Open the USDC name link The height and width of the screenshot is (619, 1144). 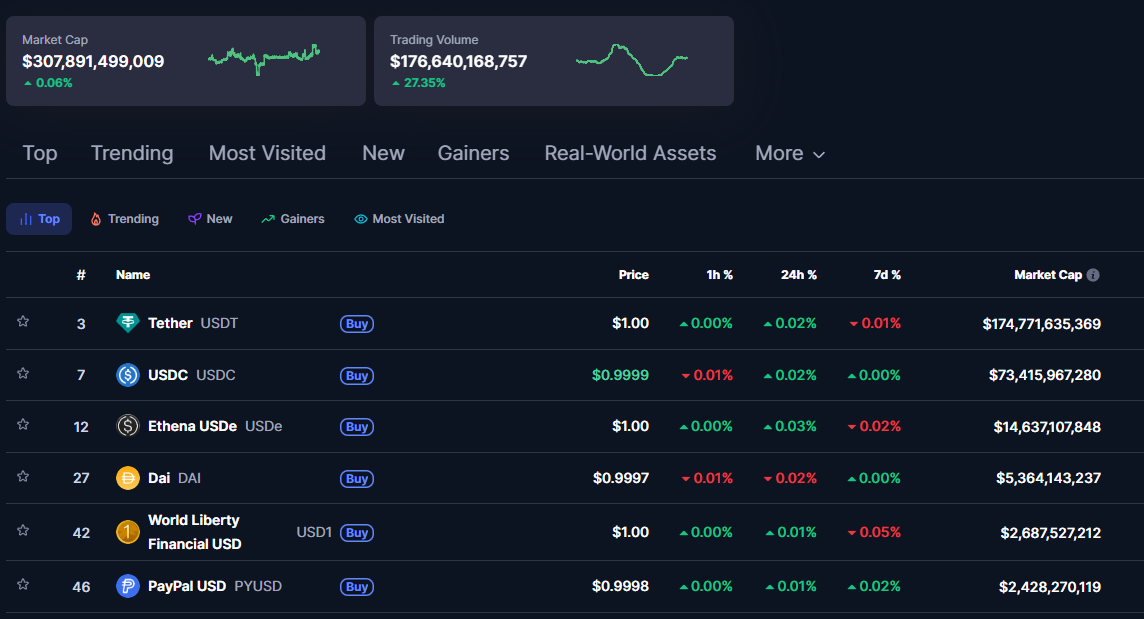(x=191, y=374)
